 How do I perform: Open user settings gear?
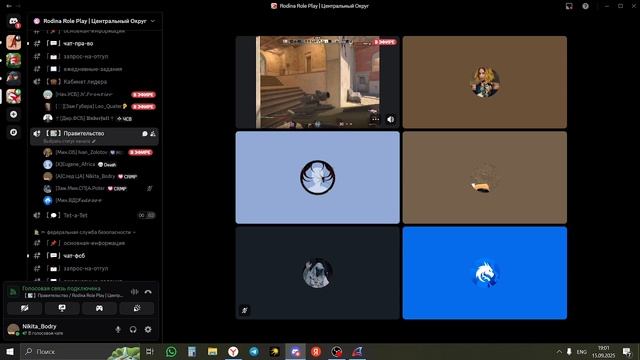148,329
